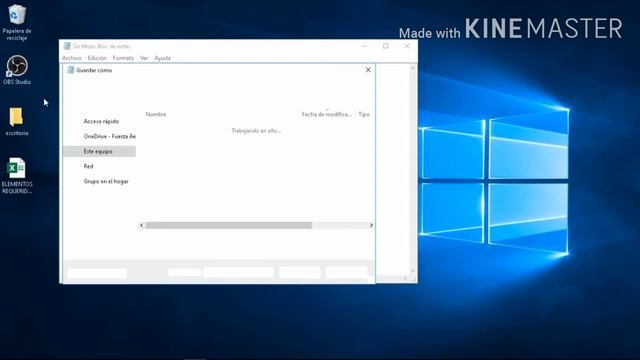Screen dimensions: 640x360
Task: Click the horizontal scrollbar left arrow
Action: [142, 225]
